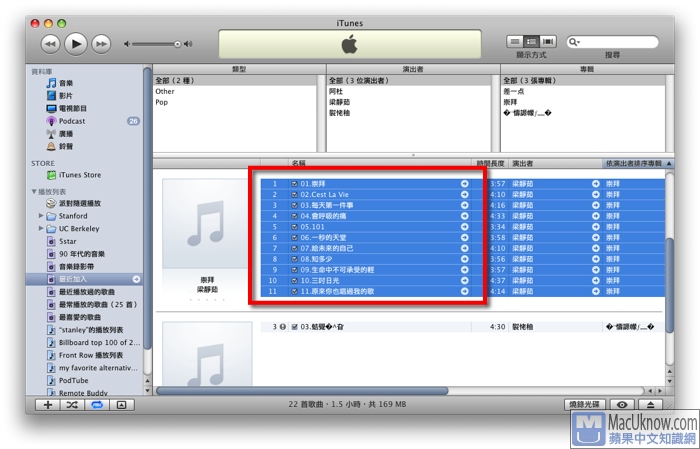Expand the UC Berkeley folder
This screenshot has width=700, height=449.
point(41,229)
